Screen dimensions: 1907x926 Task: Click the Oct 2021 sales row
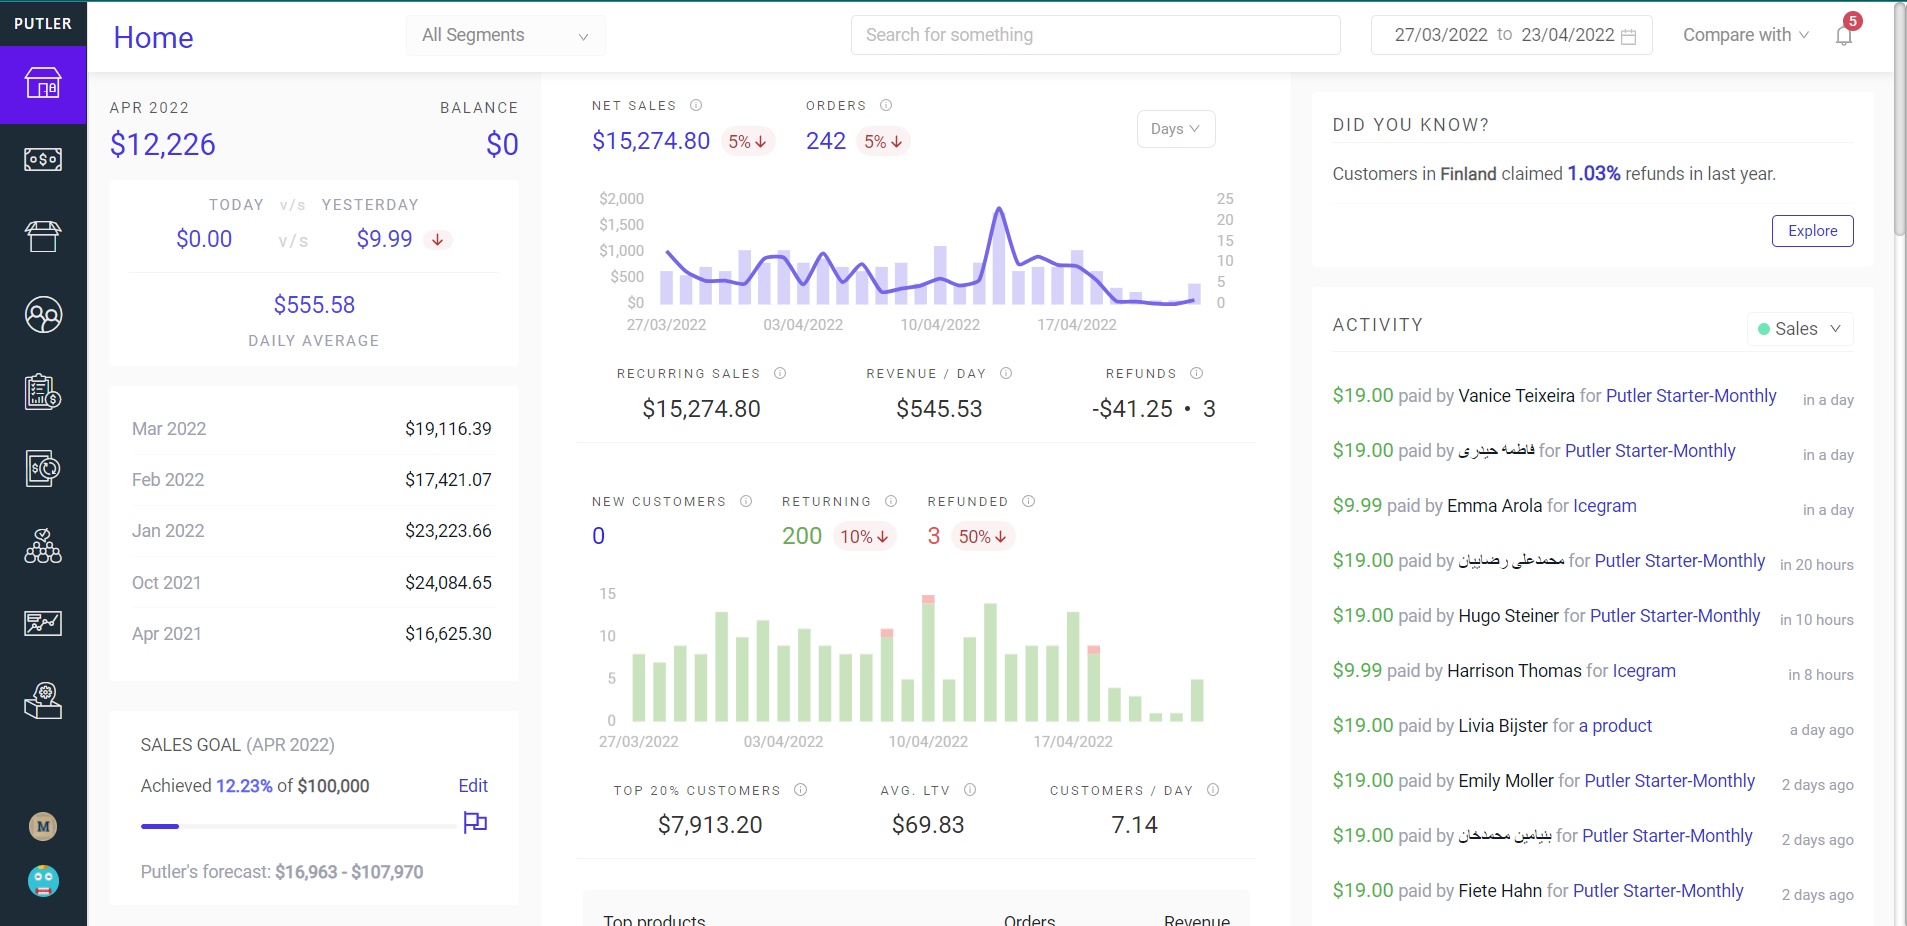[x=312, y=583]
